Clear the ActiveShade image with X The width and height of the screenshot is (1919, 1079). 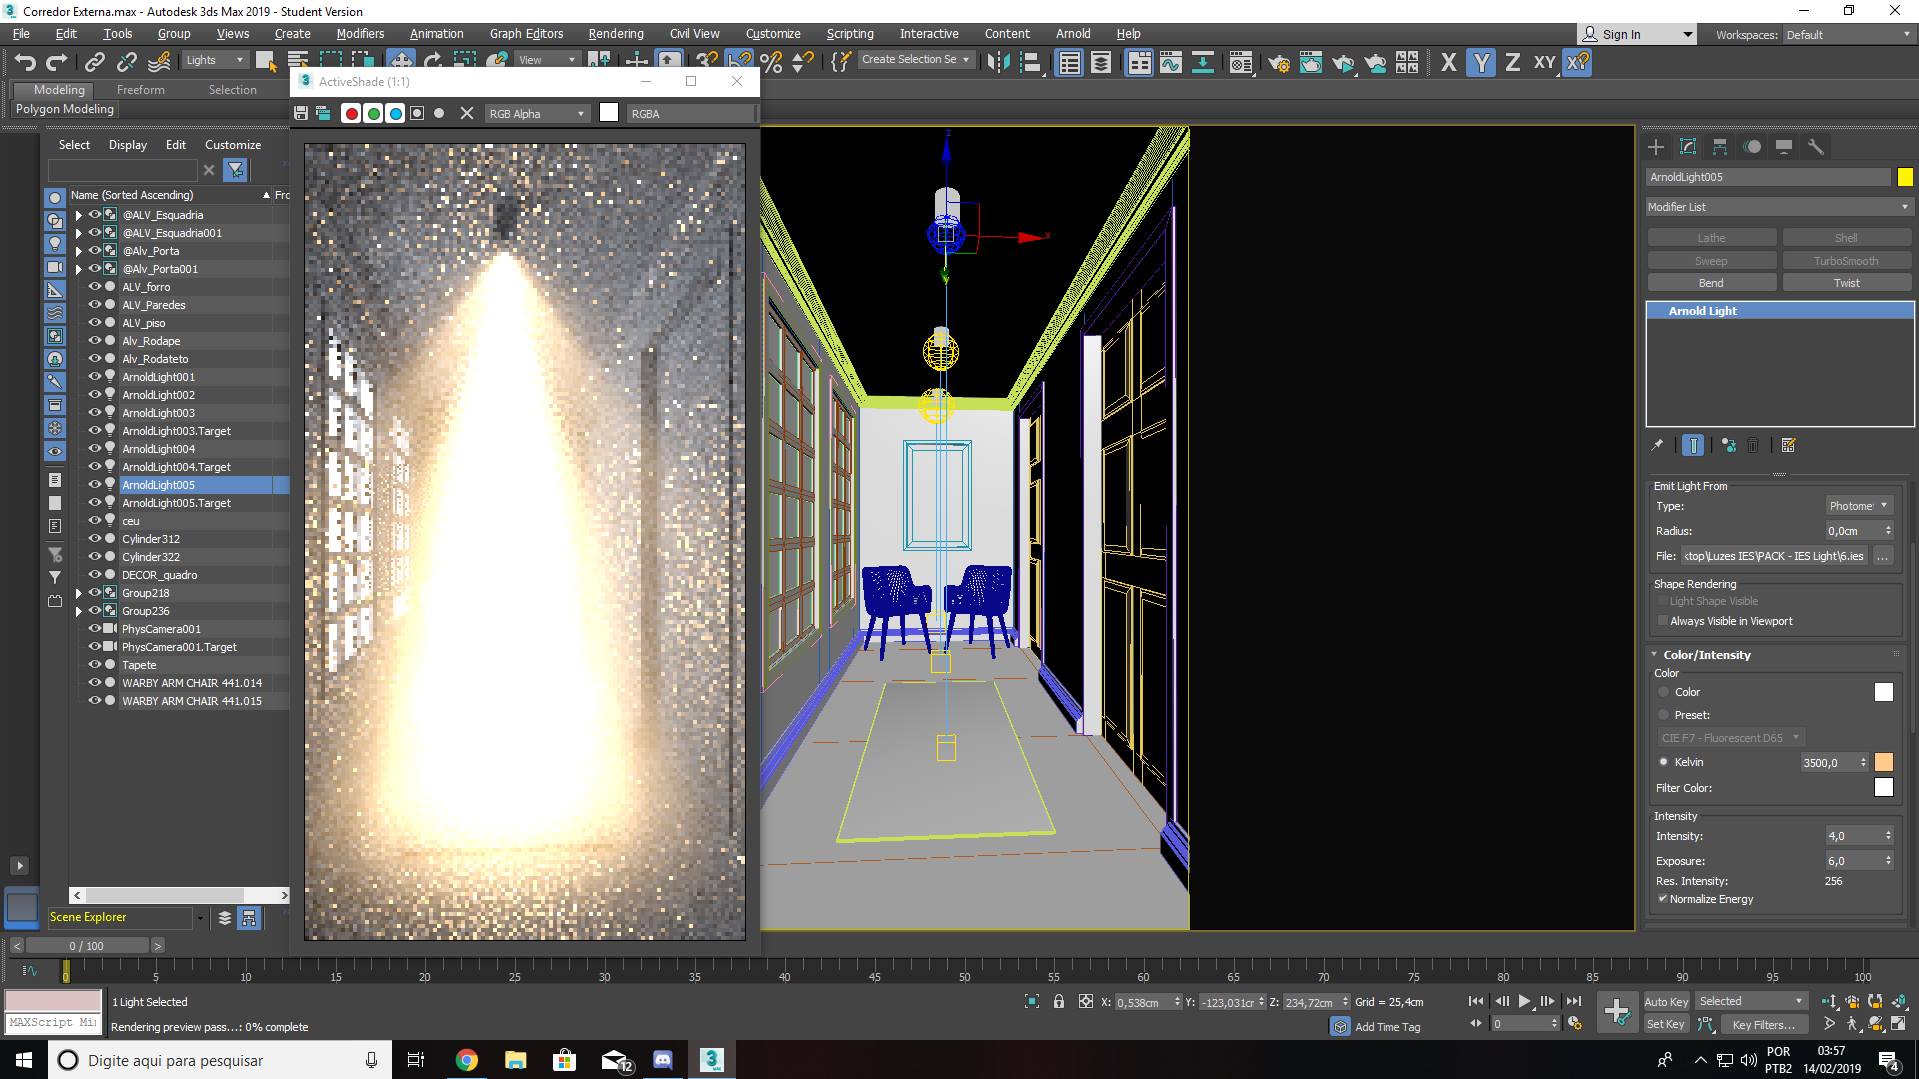(466, 114)
